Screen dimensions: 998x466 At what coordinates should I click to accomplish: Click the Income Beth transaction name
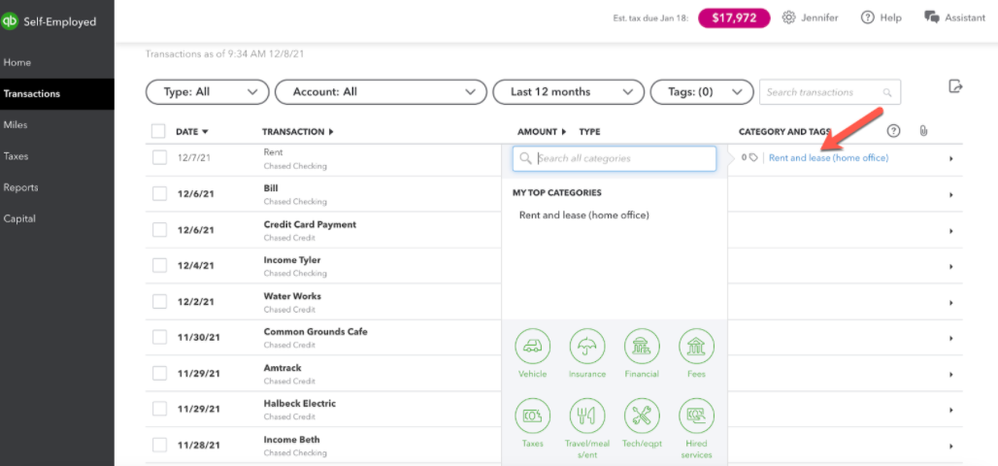coord(292,440)
